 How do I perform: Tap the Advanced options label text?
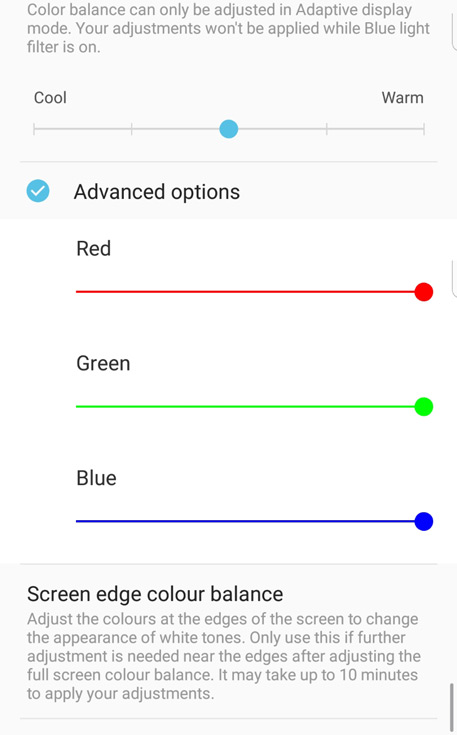click(157, 192)
